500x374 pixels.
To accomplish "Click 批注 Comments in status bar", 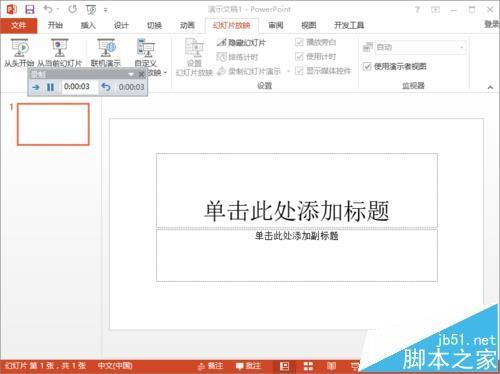I will click(x=248, y=366).
